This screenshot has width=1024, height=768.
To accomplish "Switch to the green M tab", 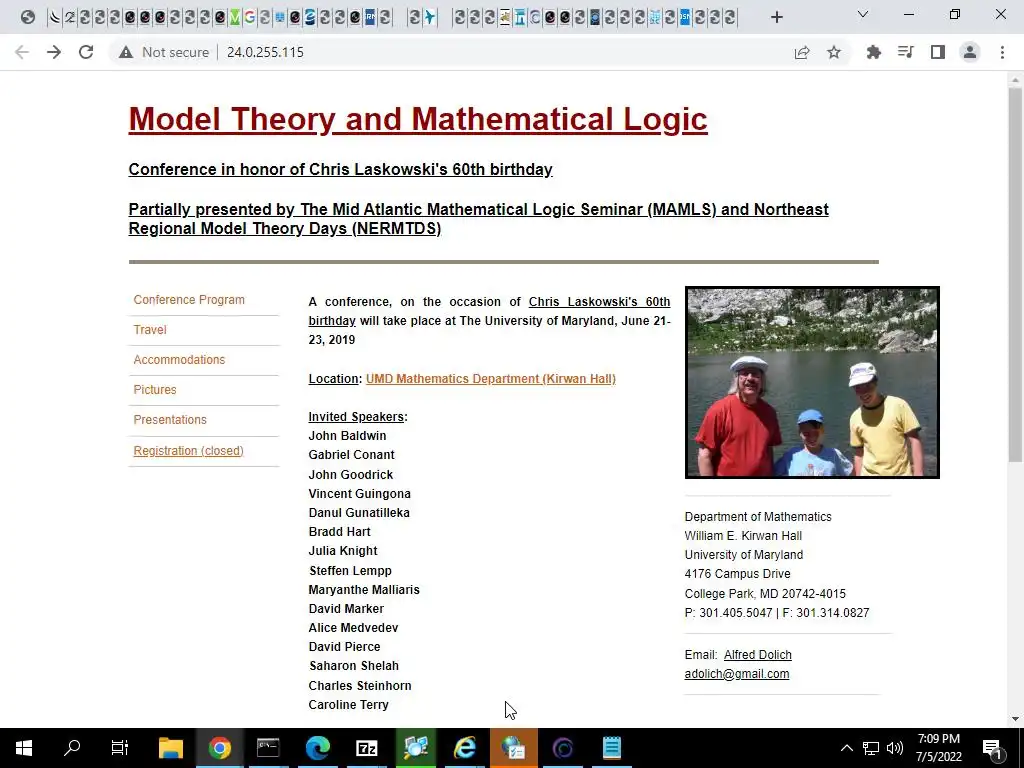I will click(x=235, y=18).
